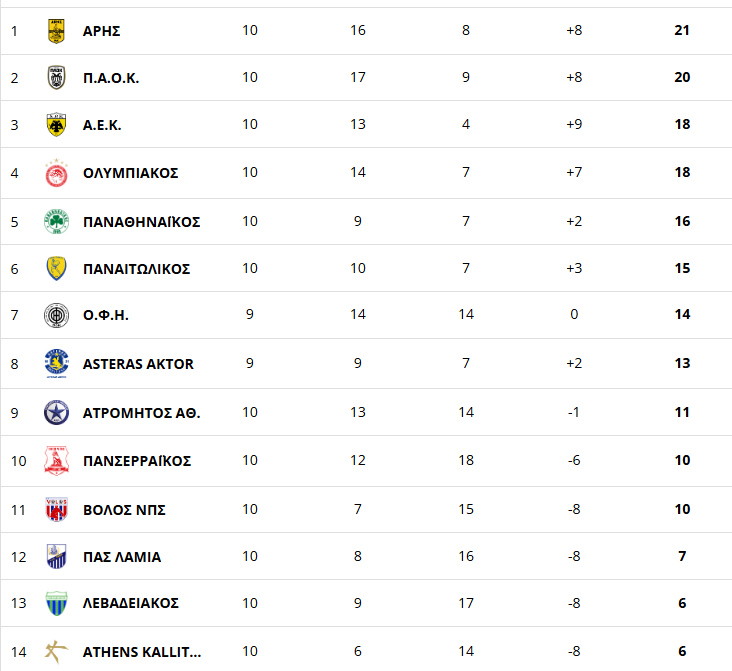Click the ΛΕΒΑΔΕΙΑΚΟΣ green shield logo
Viewport: 732px width, 671px height.
56,603
